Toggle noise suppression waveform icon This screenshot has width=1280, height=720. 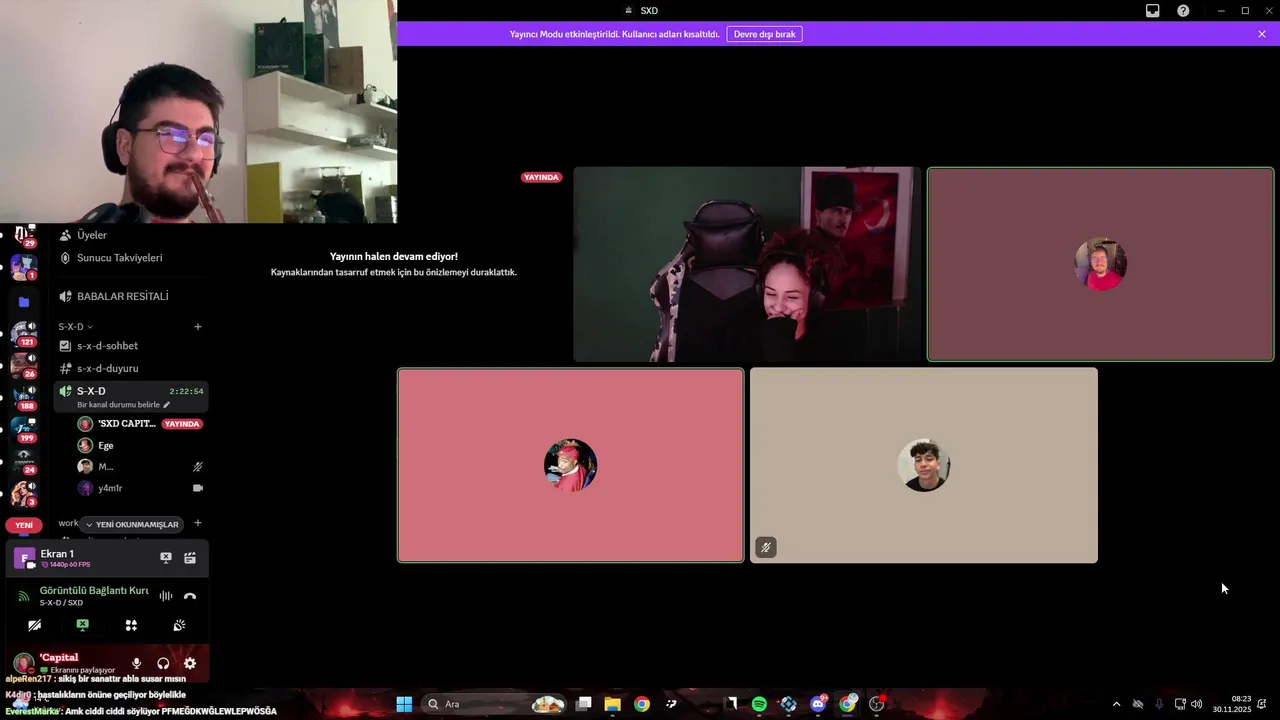click(166, 596)
